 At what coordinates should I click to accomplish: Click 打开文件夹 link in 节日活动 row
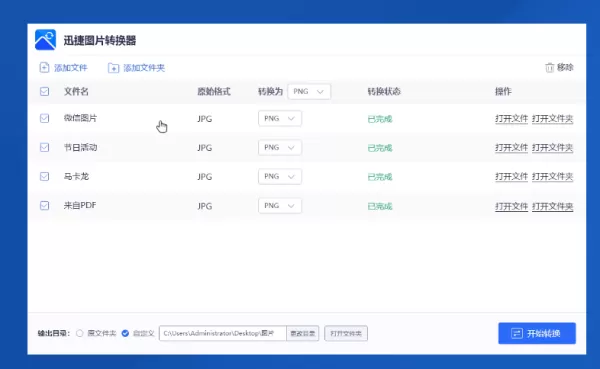[553, 148]
